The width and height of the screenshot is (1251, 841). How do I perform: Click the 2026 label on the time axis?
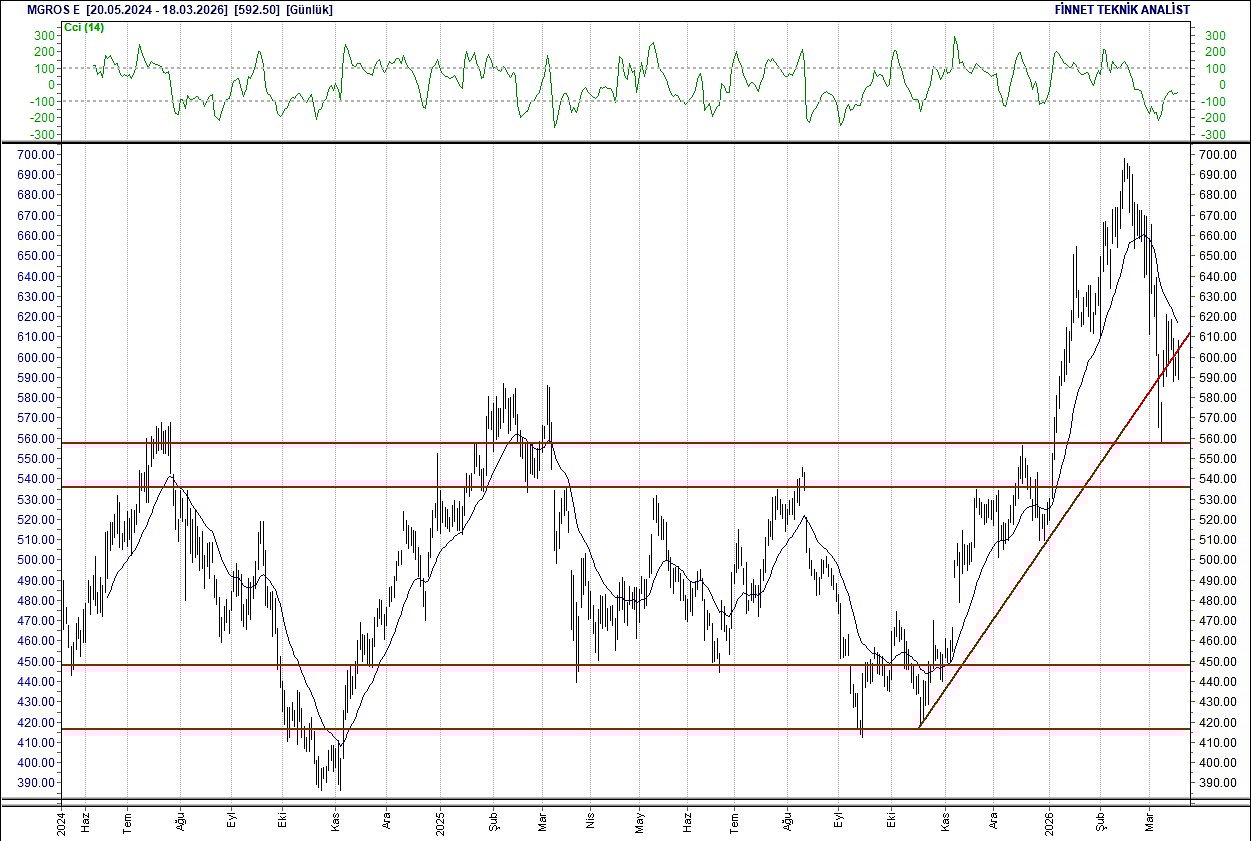1051,823
